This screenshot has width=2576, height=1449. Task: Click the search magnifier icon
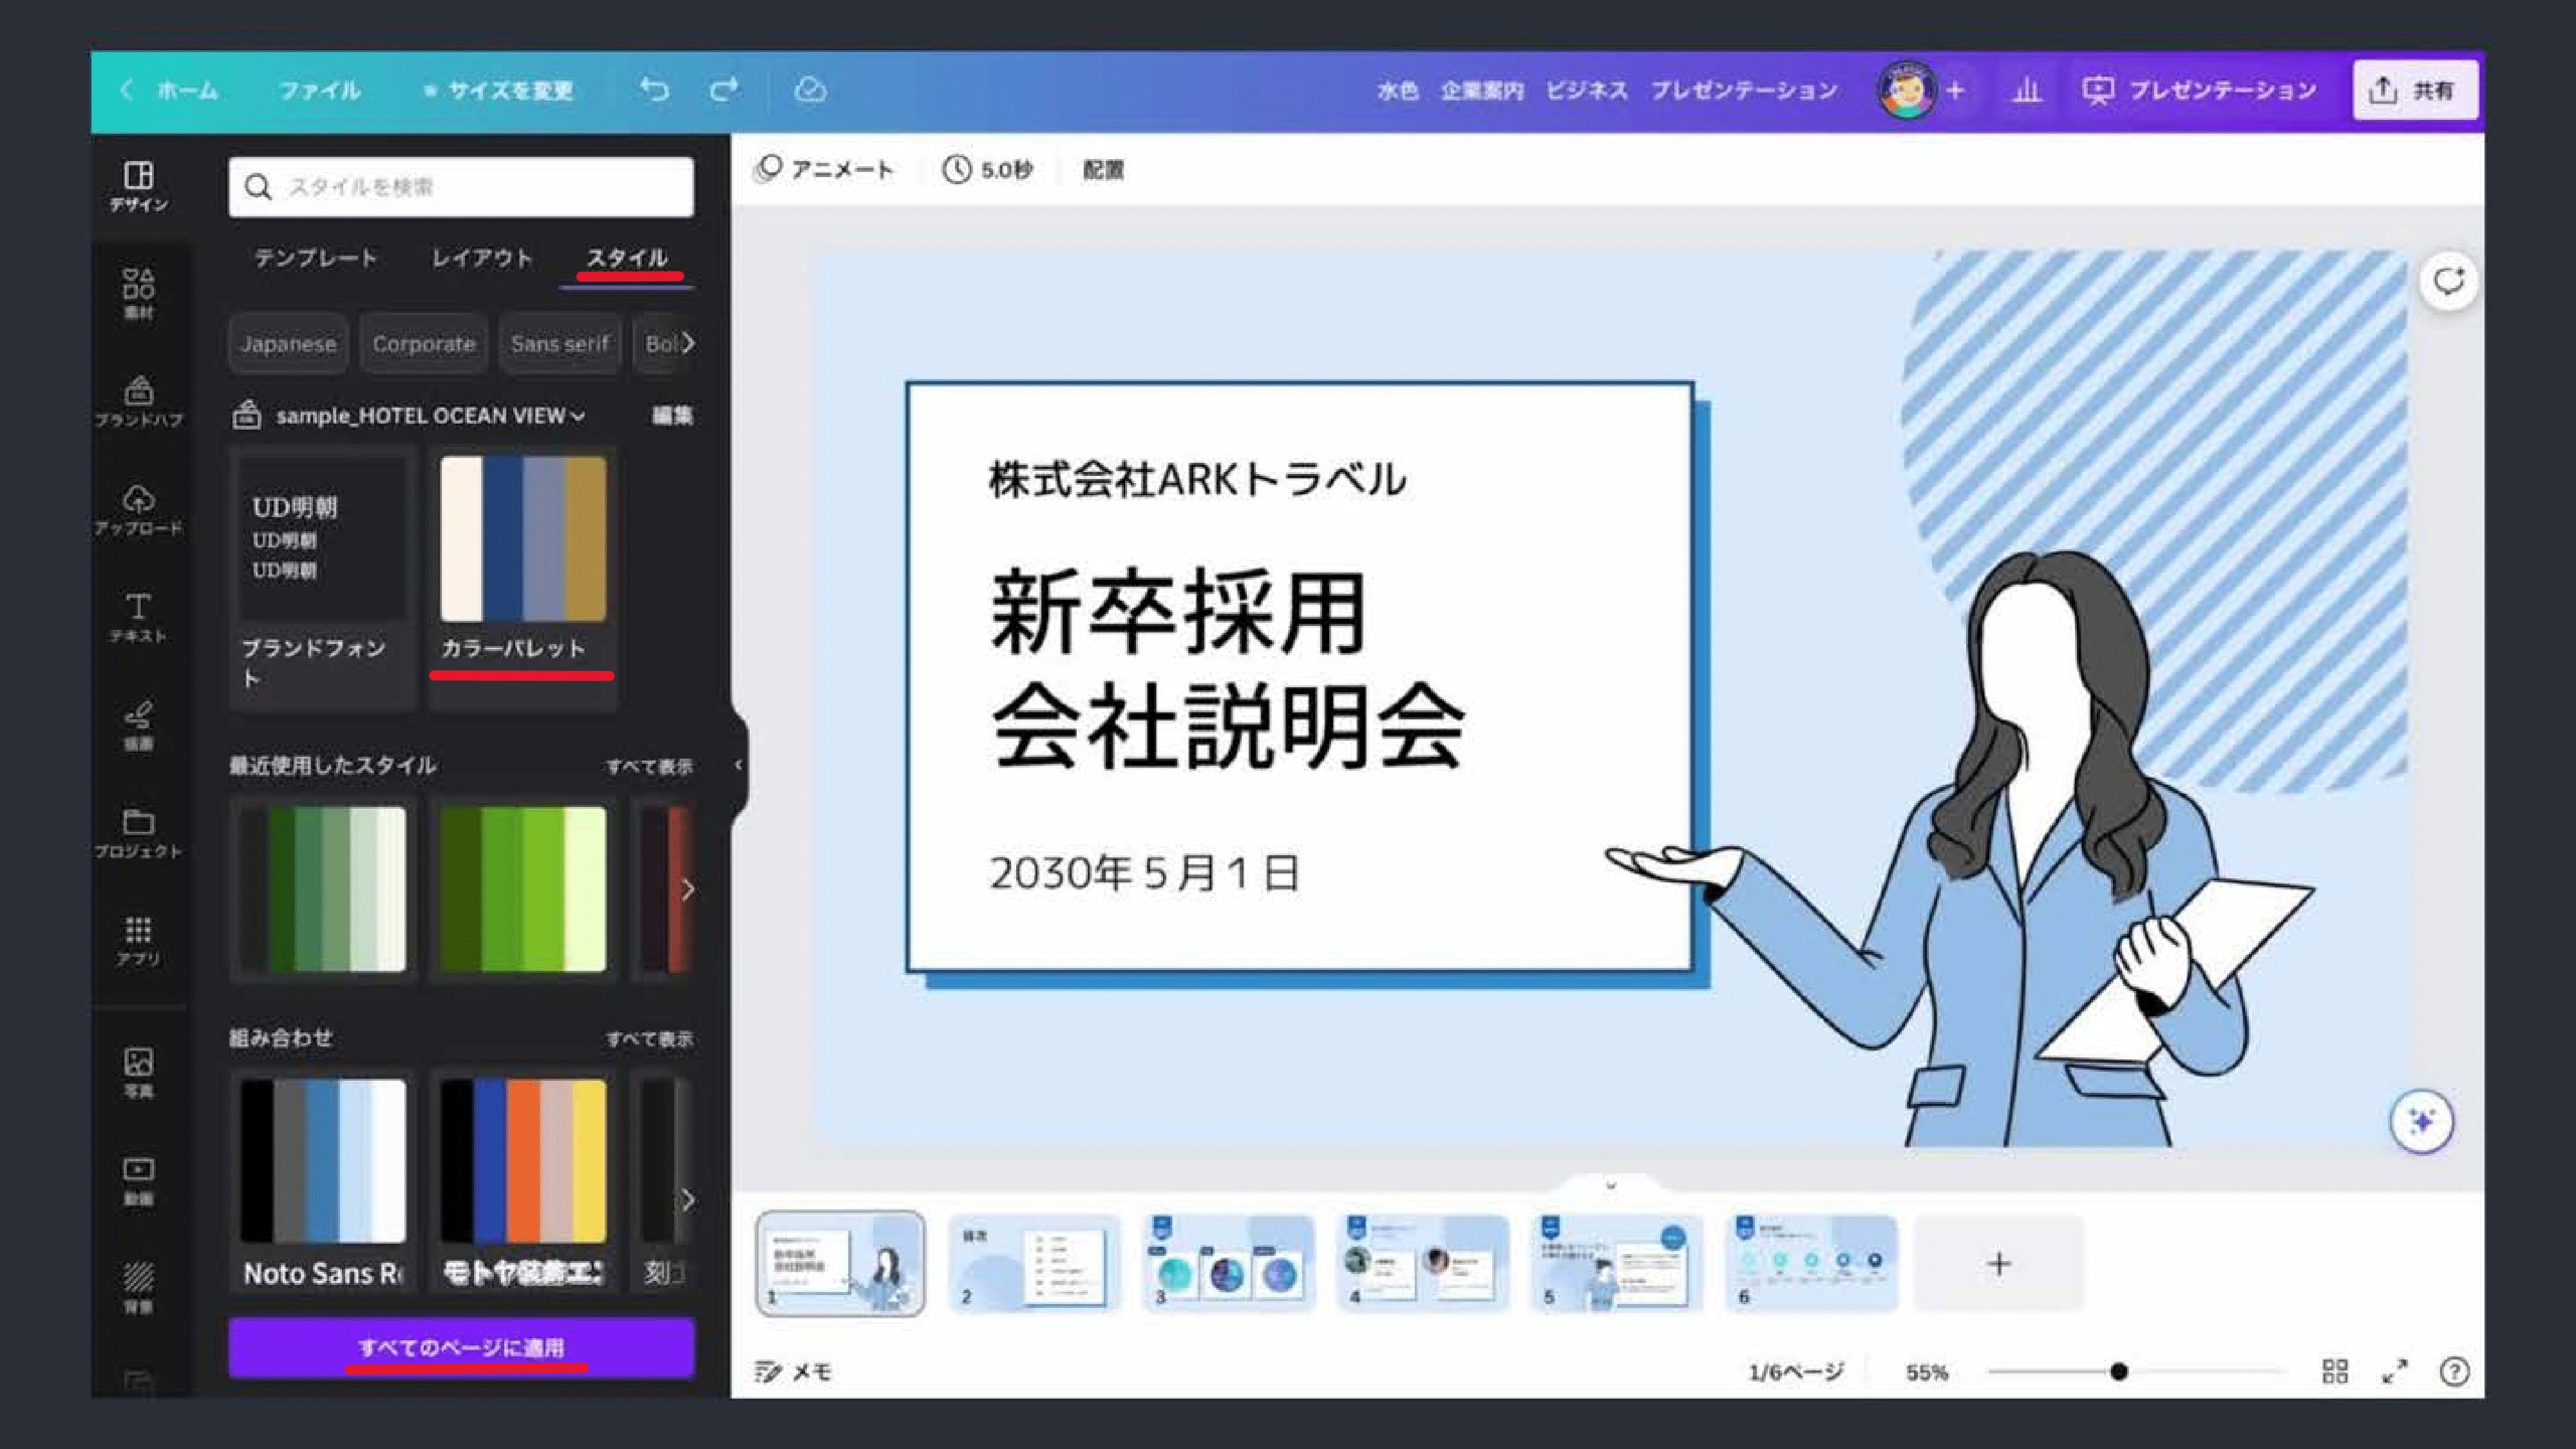[258, 187]
